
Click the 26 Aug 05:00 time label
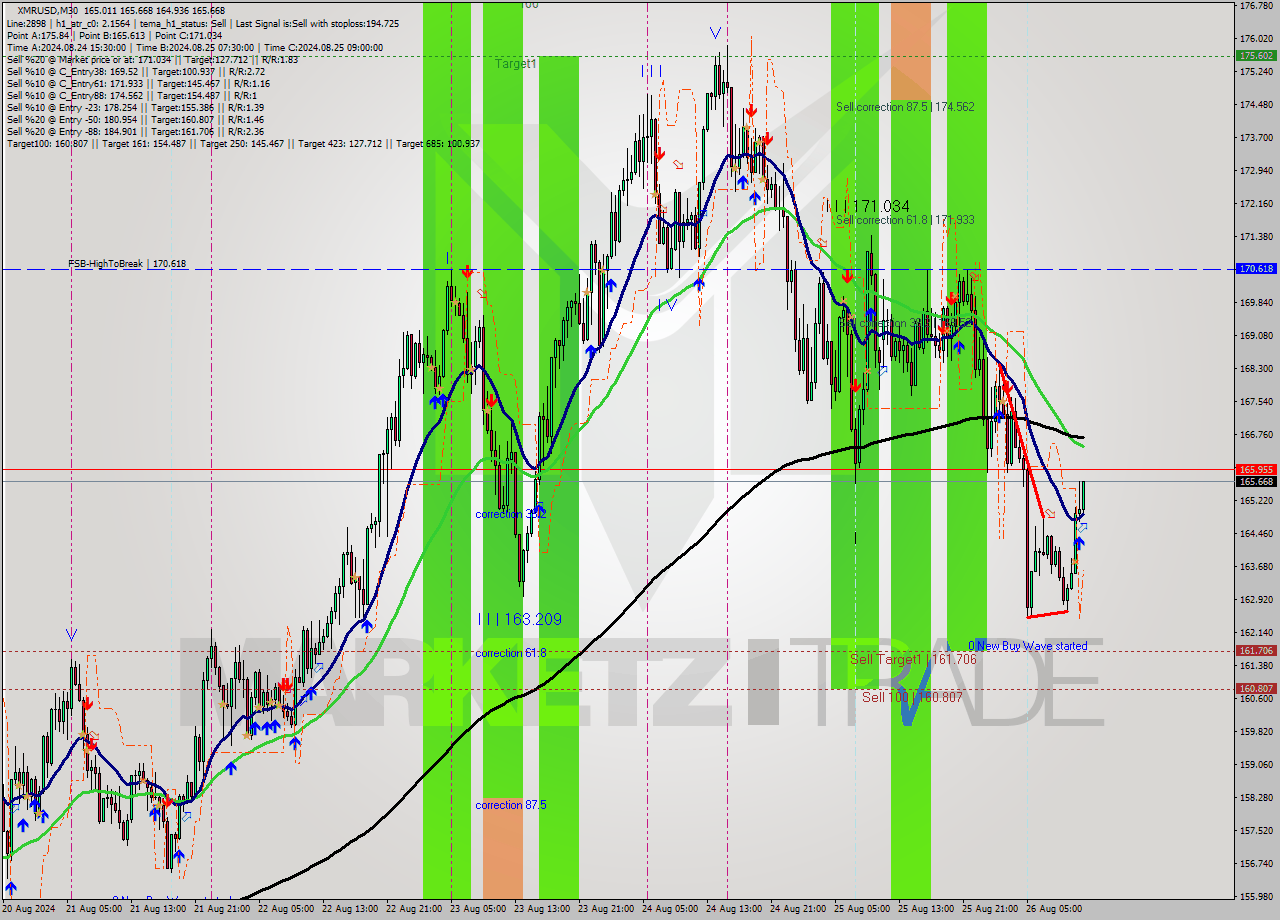click(x=1053, y=909)
